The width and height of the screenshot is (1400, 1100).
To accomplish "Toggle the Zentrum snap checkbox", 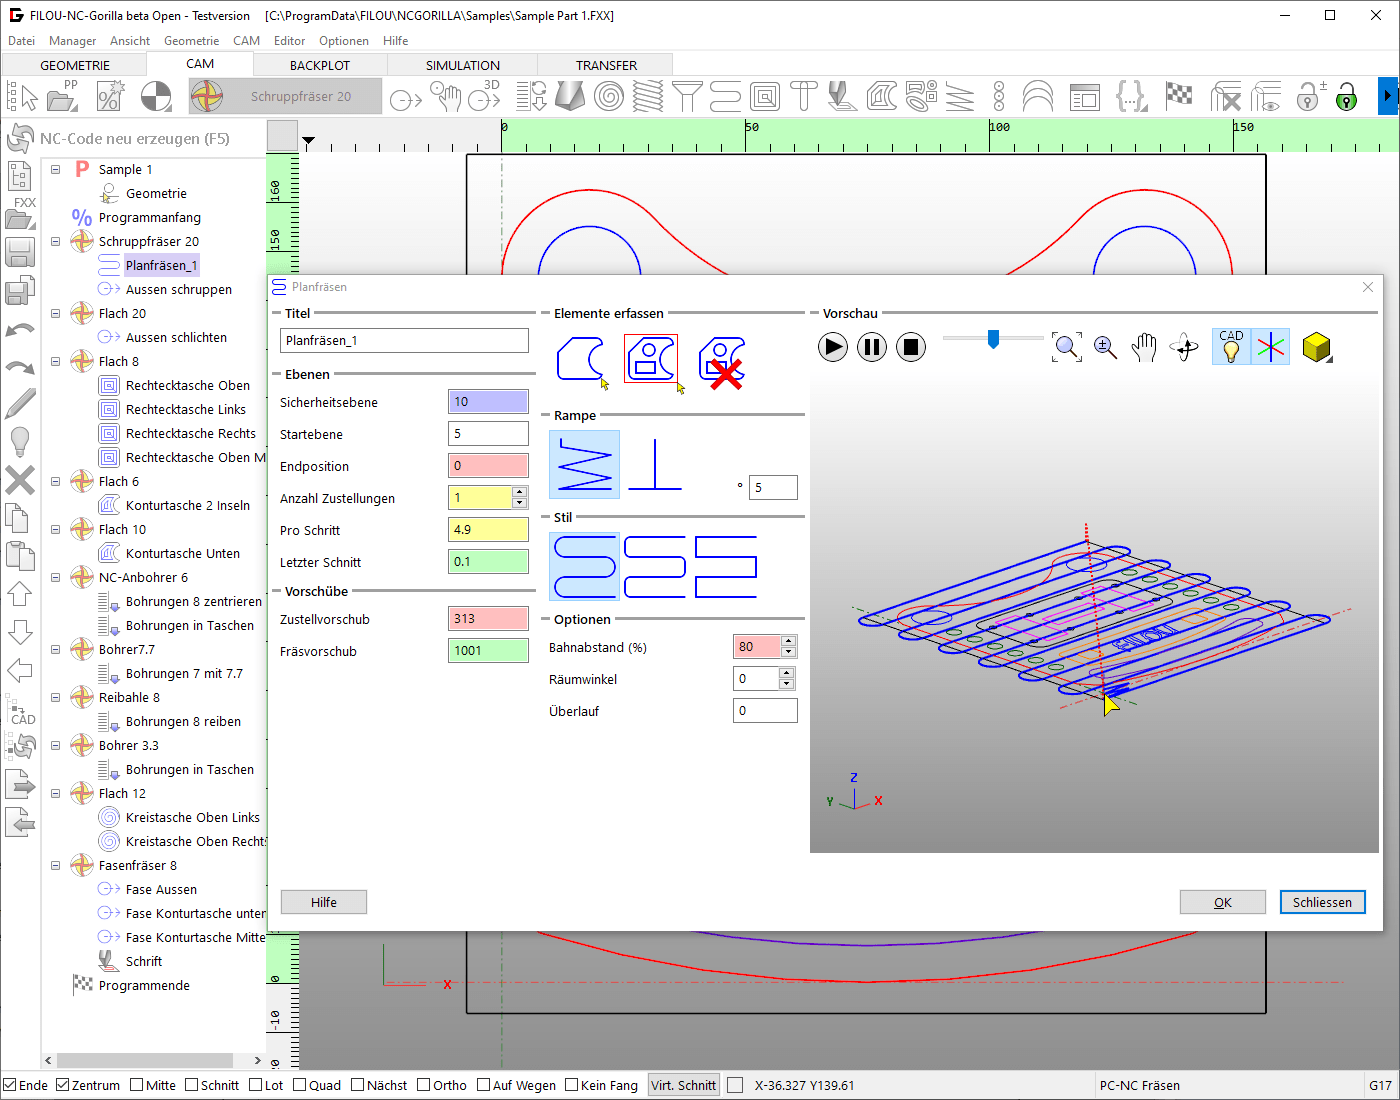I will pos(63,1085).
